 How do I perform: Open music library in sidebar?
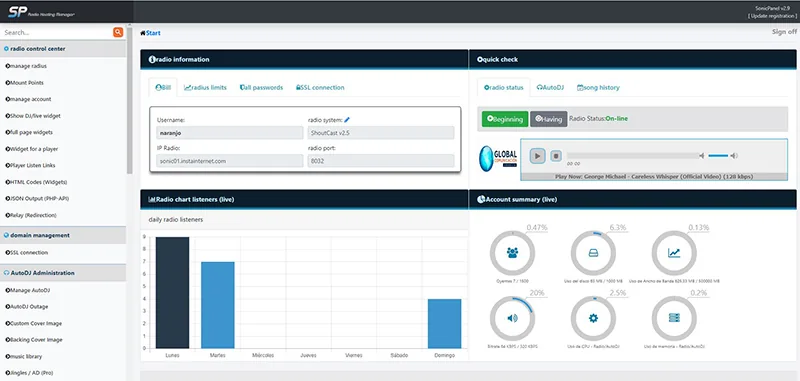(x=24, y=357)
